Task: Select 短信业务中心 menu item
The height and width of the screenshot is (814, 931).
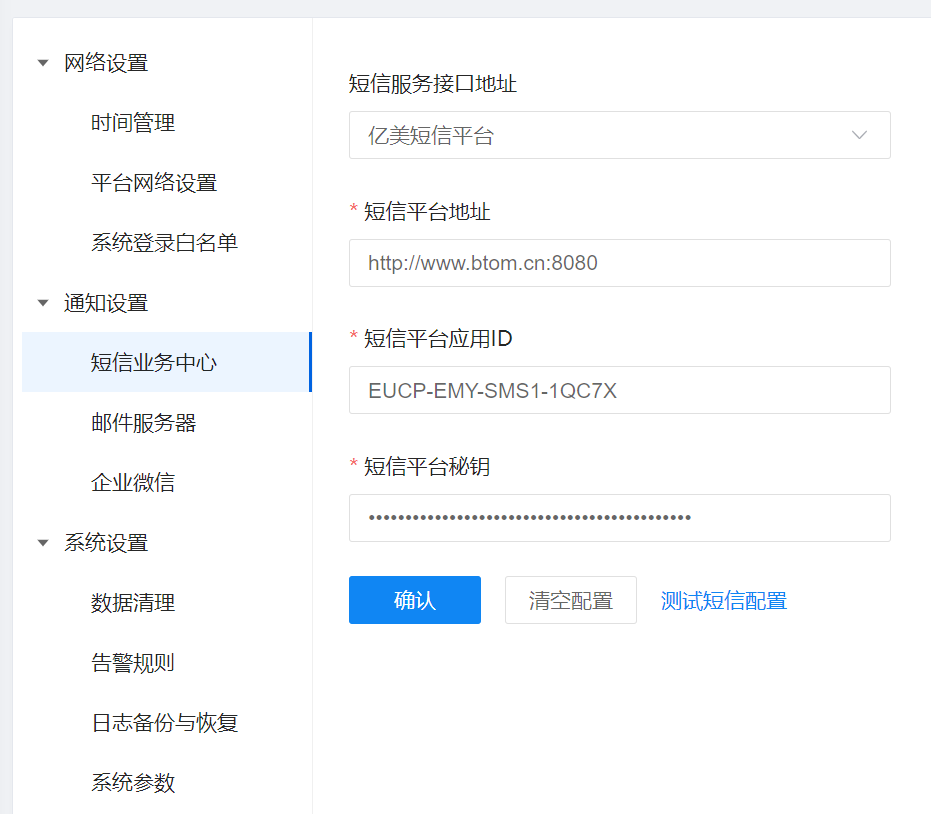Action: [154, 363]
